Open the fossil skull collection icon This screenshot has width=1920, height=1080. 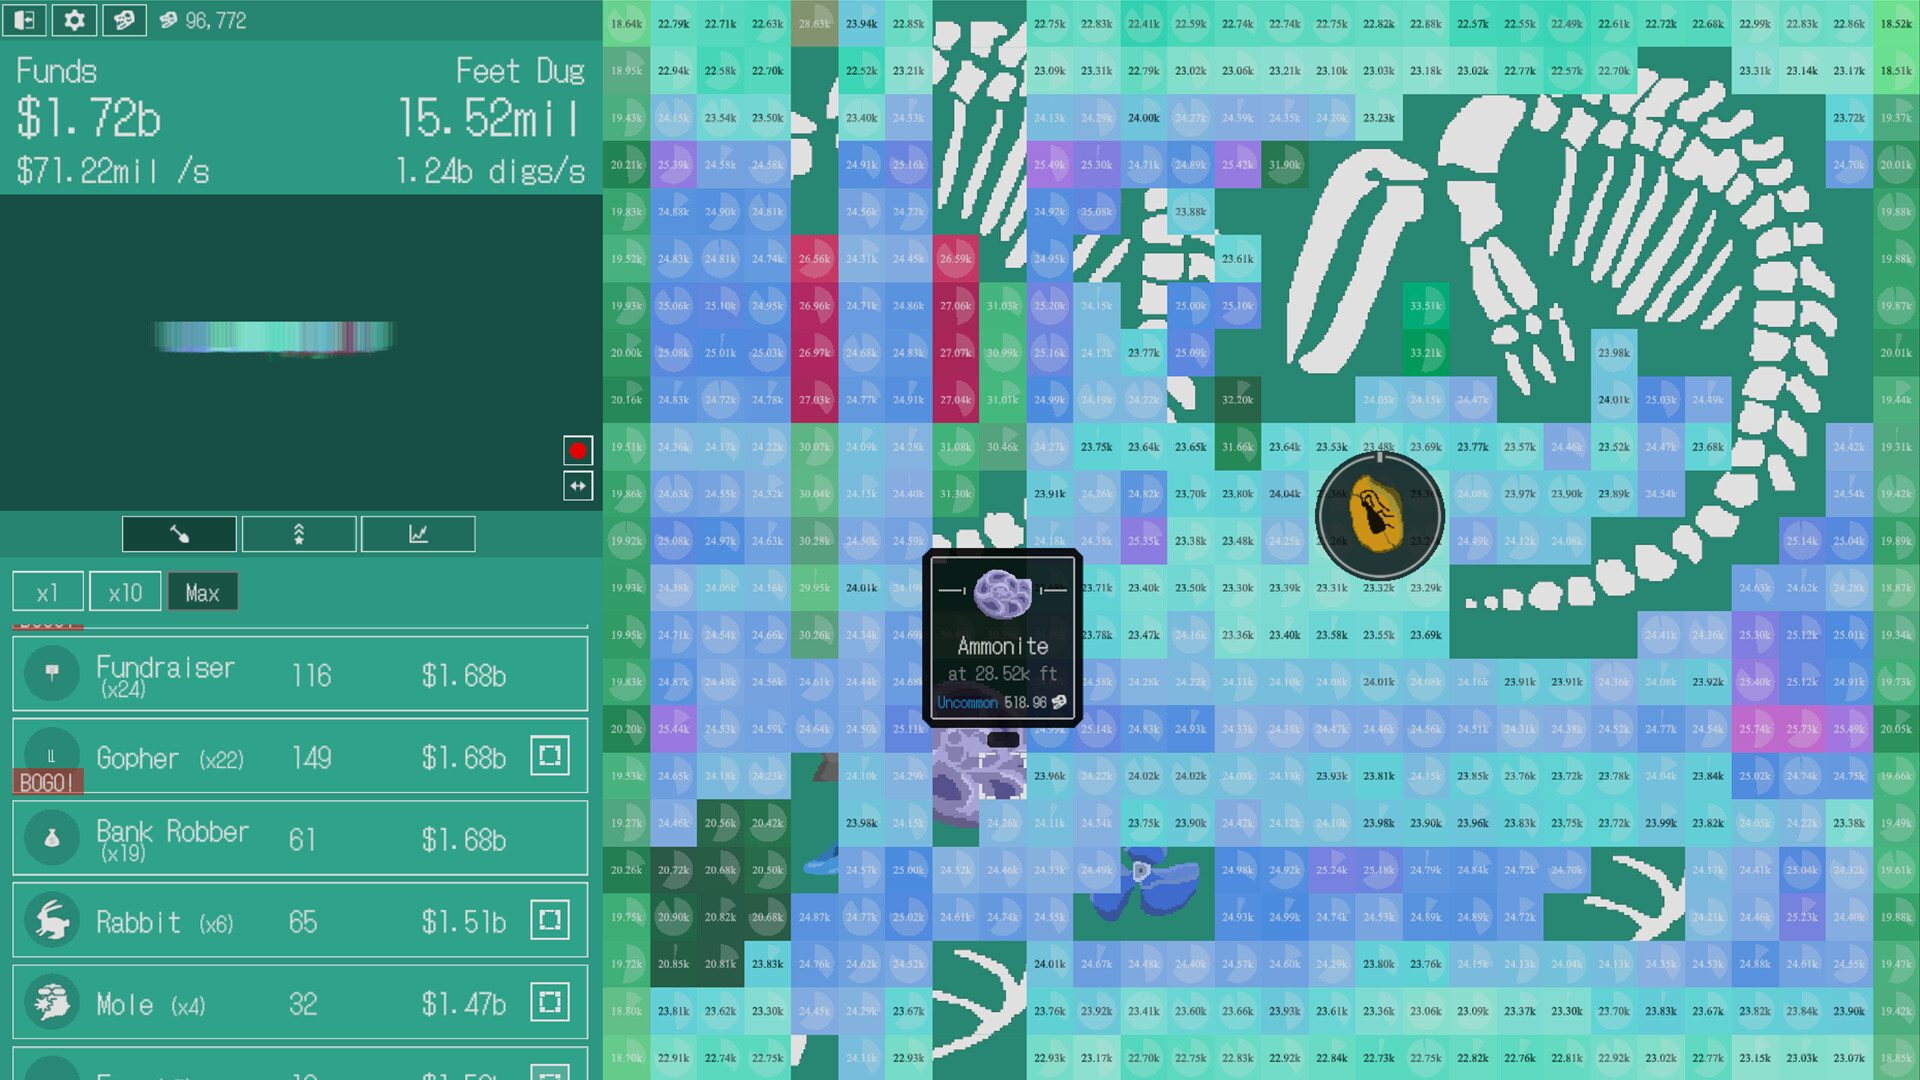click(124, 19)
